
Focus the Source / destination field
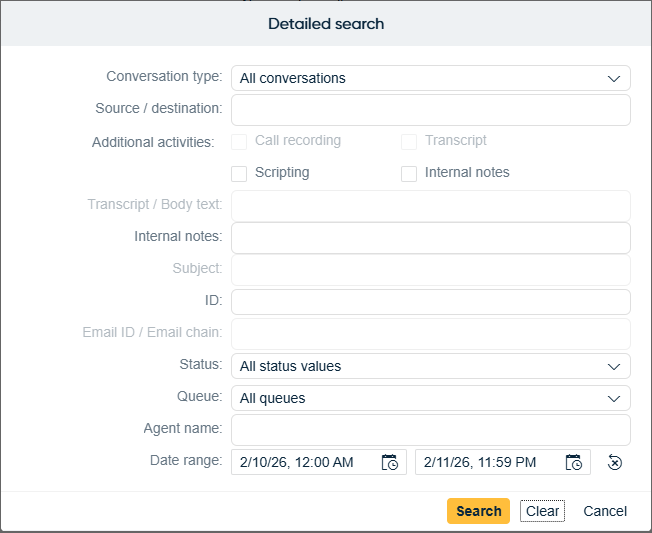click(431, 110)
